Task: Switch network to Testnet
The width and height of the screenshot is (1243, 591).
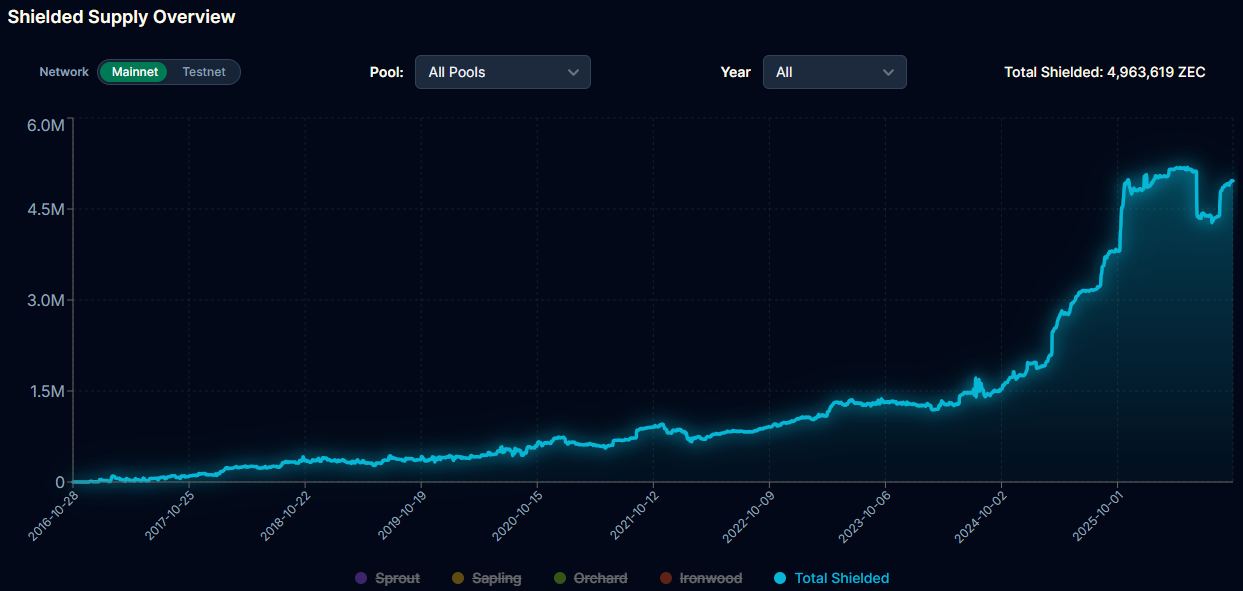Action: [204, 72]
